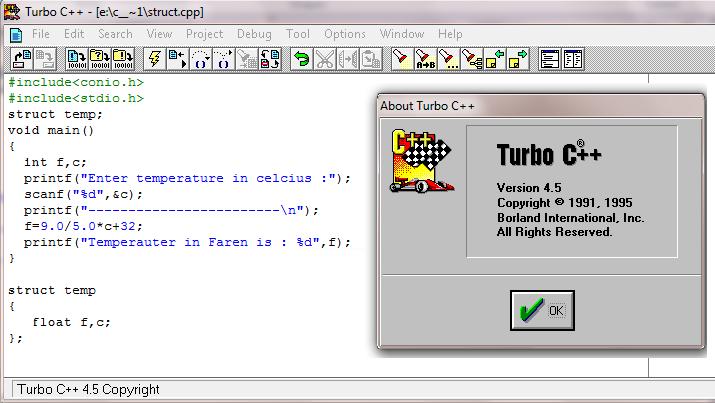Click the status bar "Turbo C++ 4.5 Copyright" text
Viewport: 715px width, 403px height.
[88, 389]
